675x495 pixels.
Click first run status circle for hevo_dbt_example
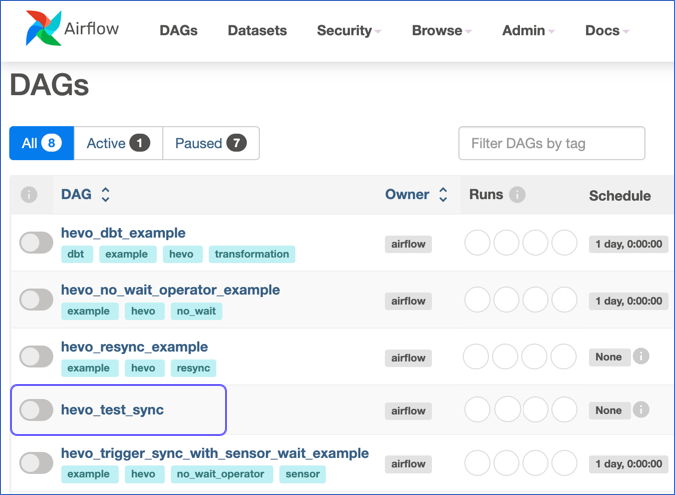[x=478, y=243]
